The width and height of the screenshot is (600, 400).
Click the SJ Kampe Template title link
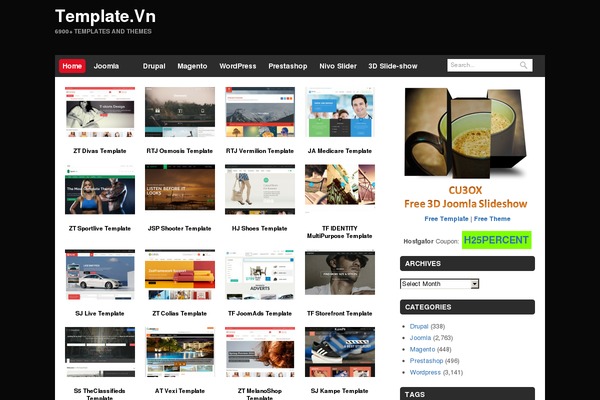(x=340, y=391)
